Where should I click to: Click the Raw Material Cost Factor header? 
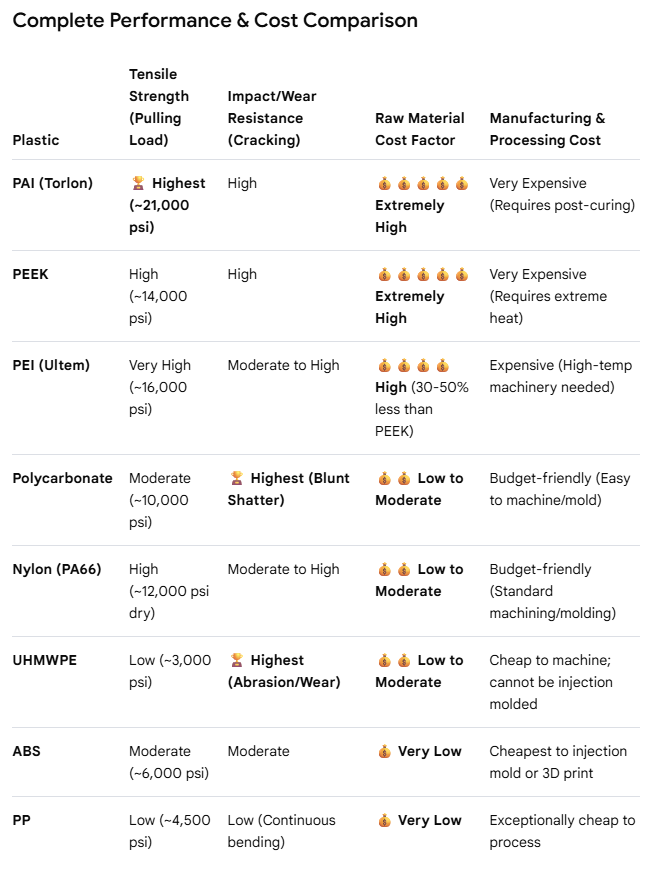pos(419,129)
